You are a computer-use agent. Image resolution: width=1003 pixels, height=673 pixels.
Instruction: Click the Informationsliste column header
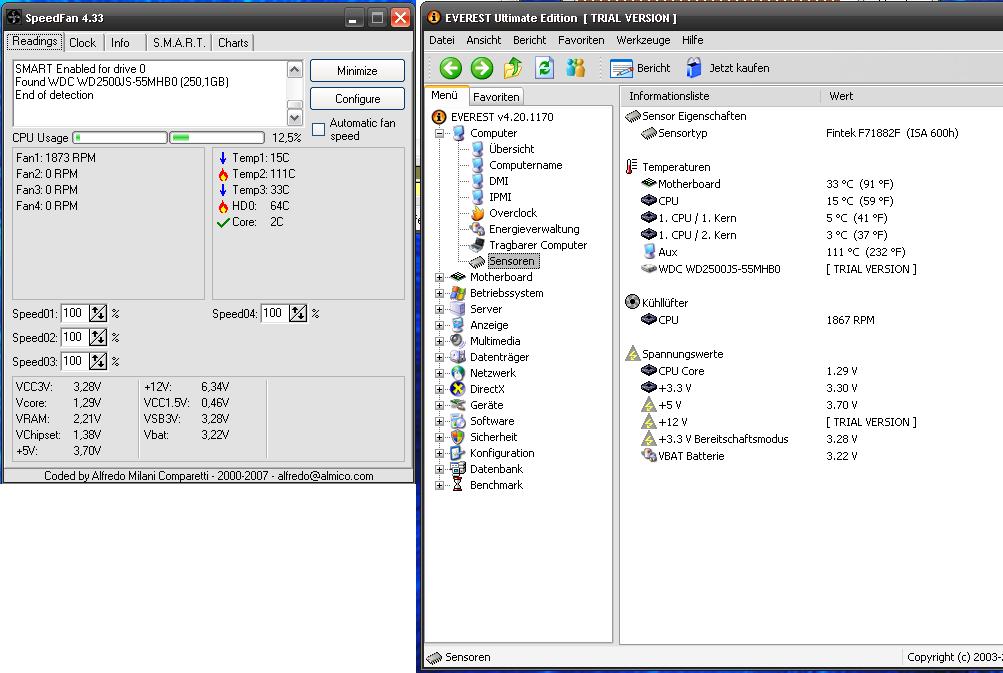pyautogui.click(x=721, y=96)
